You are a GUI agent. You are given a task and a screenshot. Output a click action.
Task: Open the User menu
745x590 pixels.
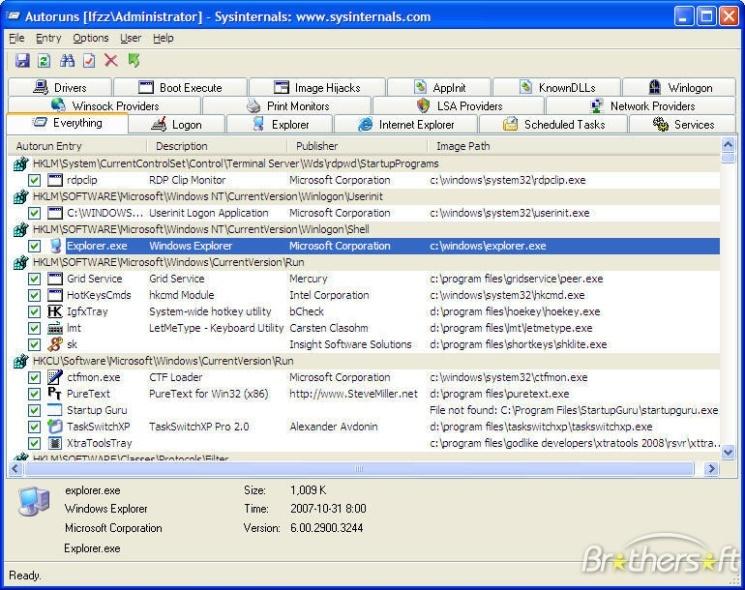130,38
